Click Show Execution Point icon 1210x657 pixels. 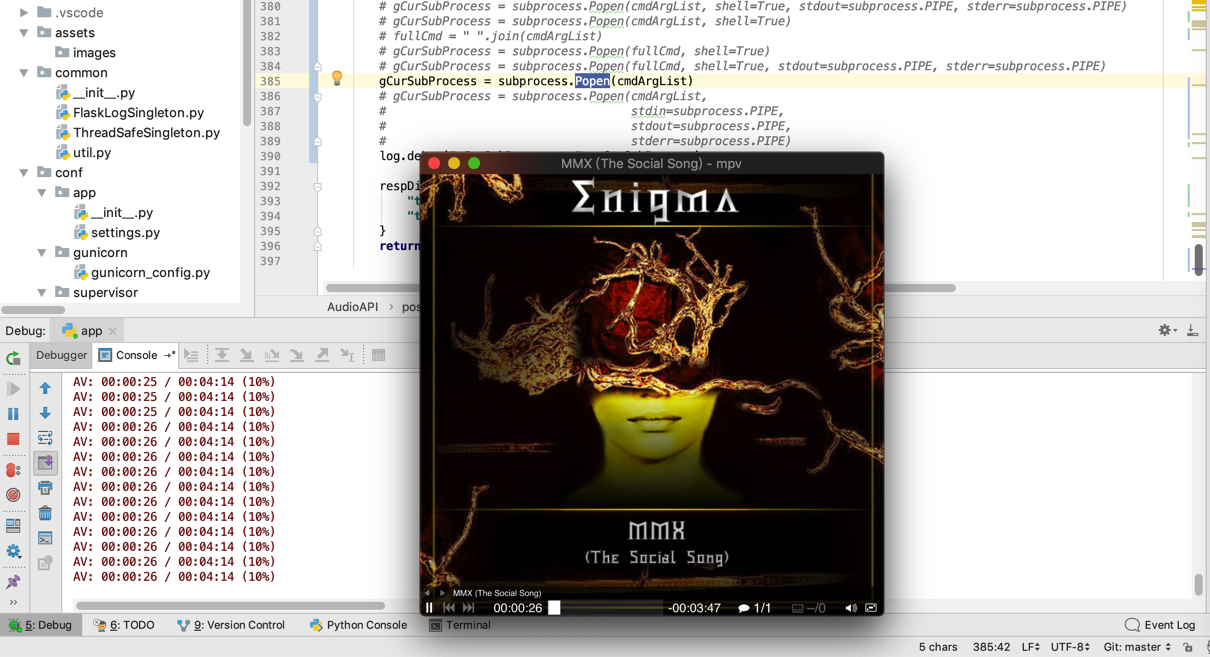point(192,355)
